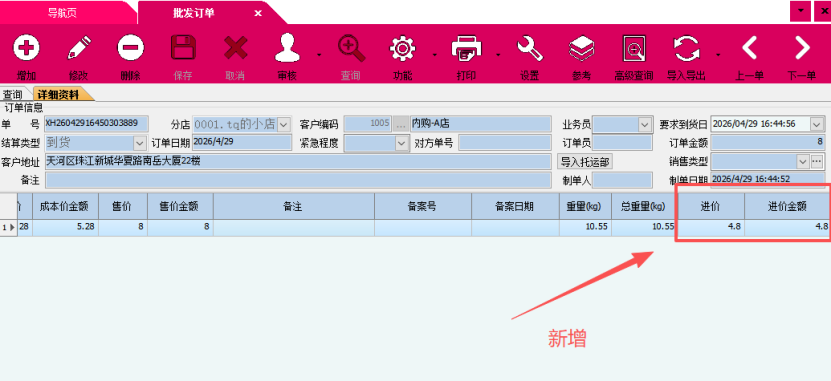Image resolution: width=831 pixels, height=381 pixels.
Task: Expand the dropdown arrow next to 导入导出
Action: coord(718,55)
